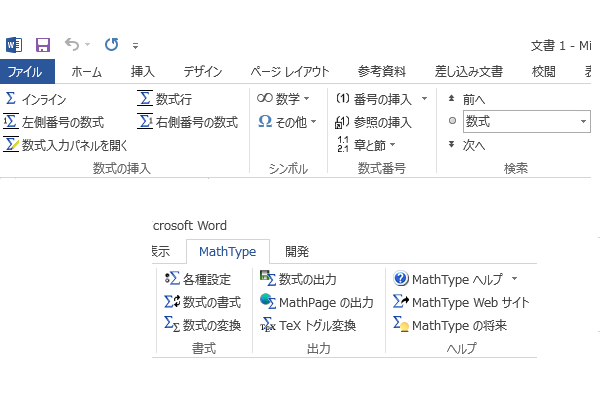This screenshot has height=420, width=600.
Task: Switch to the 差し込み文書 tab
Action: pos(469,72)
